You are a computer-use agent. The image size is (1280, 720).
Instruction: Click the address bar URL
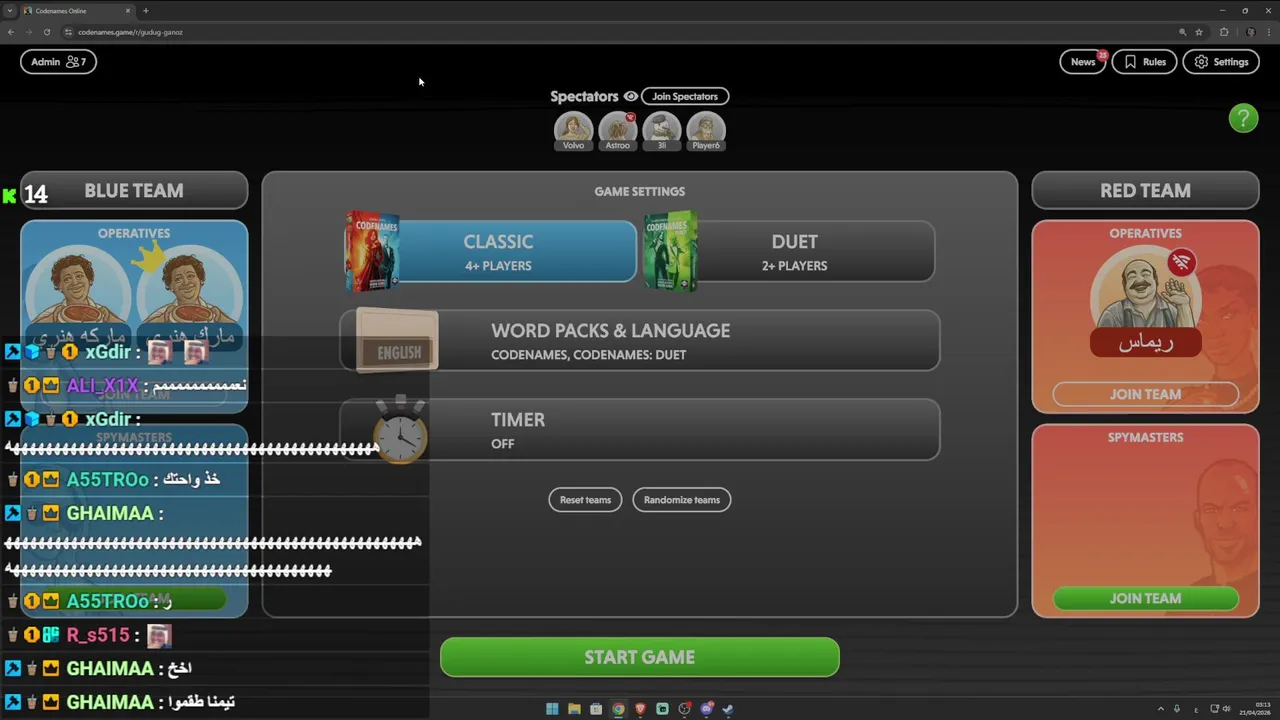(x=130, y=32)
